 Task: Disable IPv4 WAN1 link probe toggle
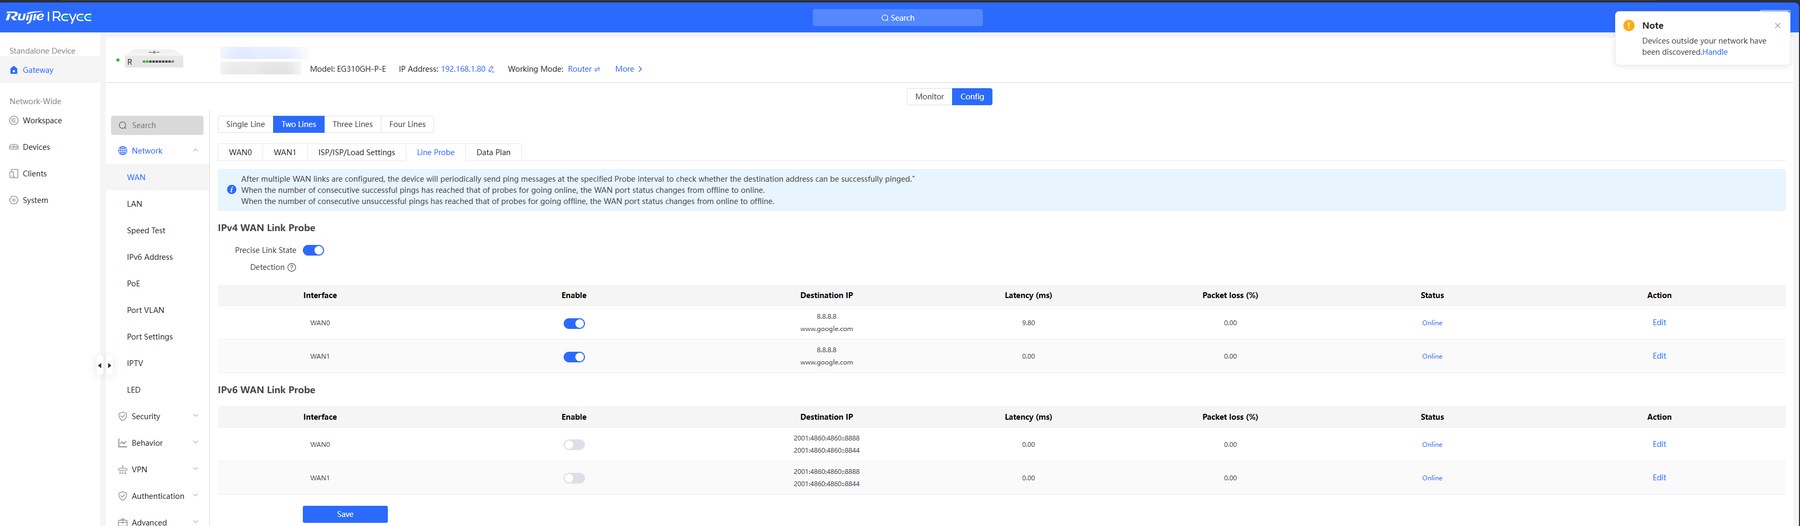574,357
